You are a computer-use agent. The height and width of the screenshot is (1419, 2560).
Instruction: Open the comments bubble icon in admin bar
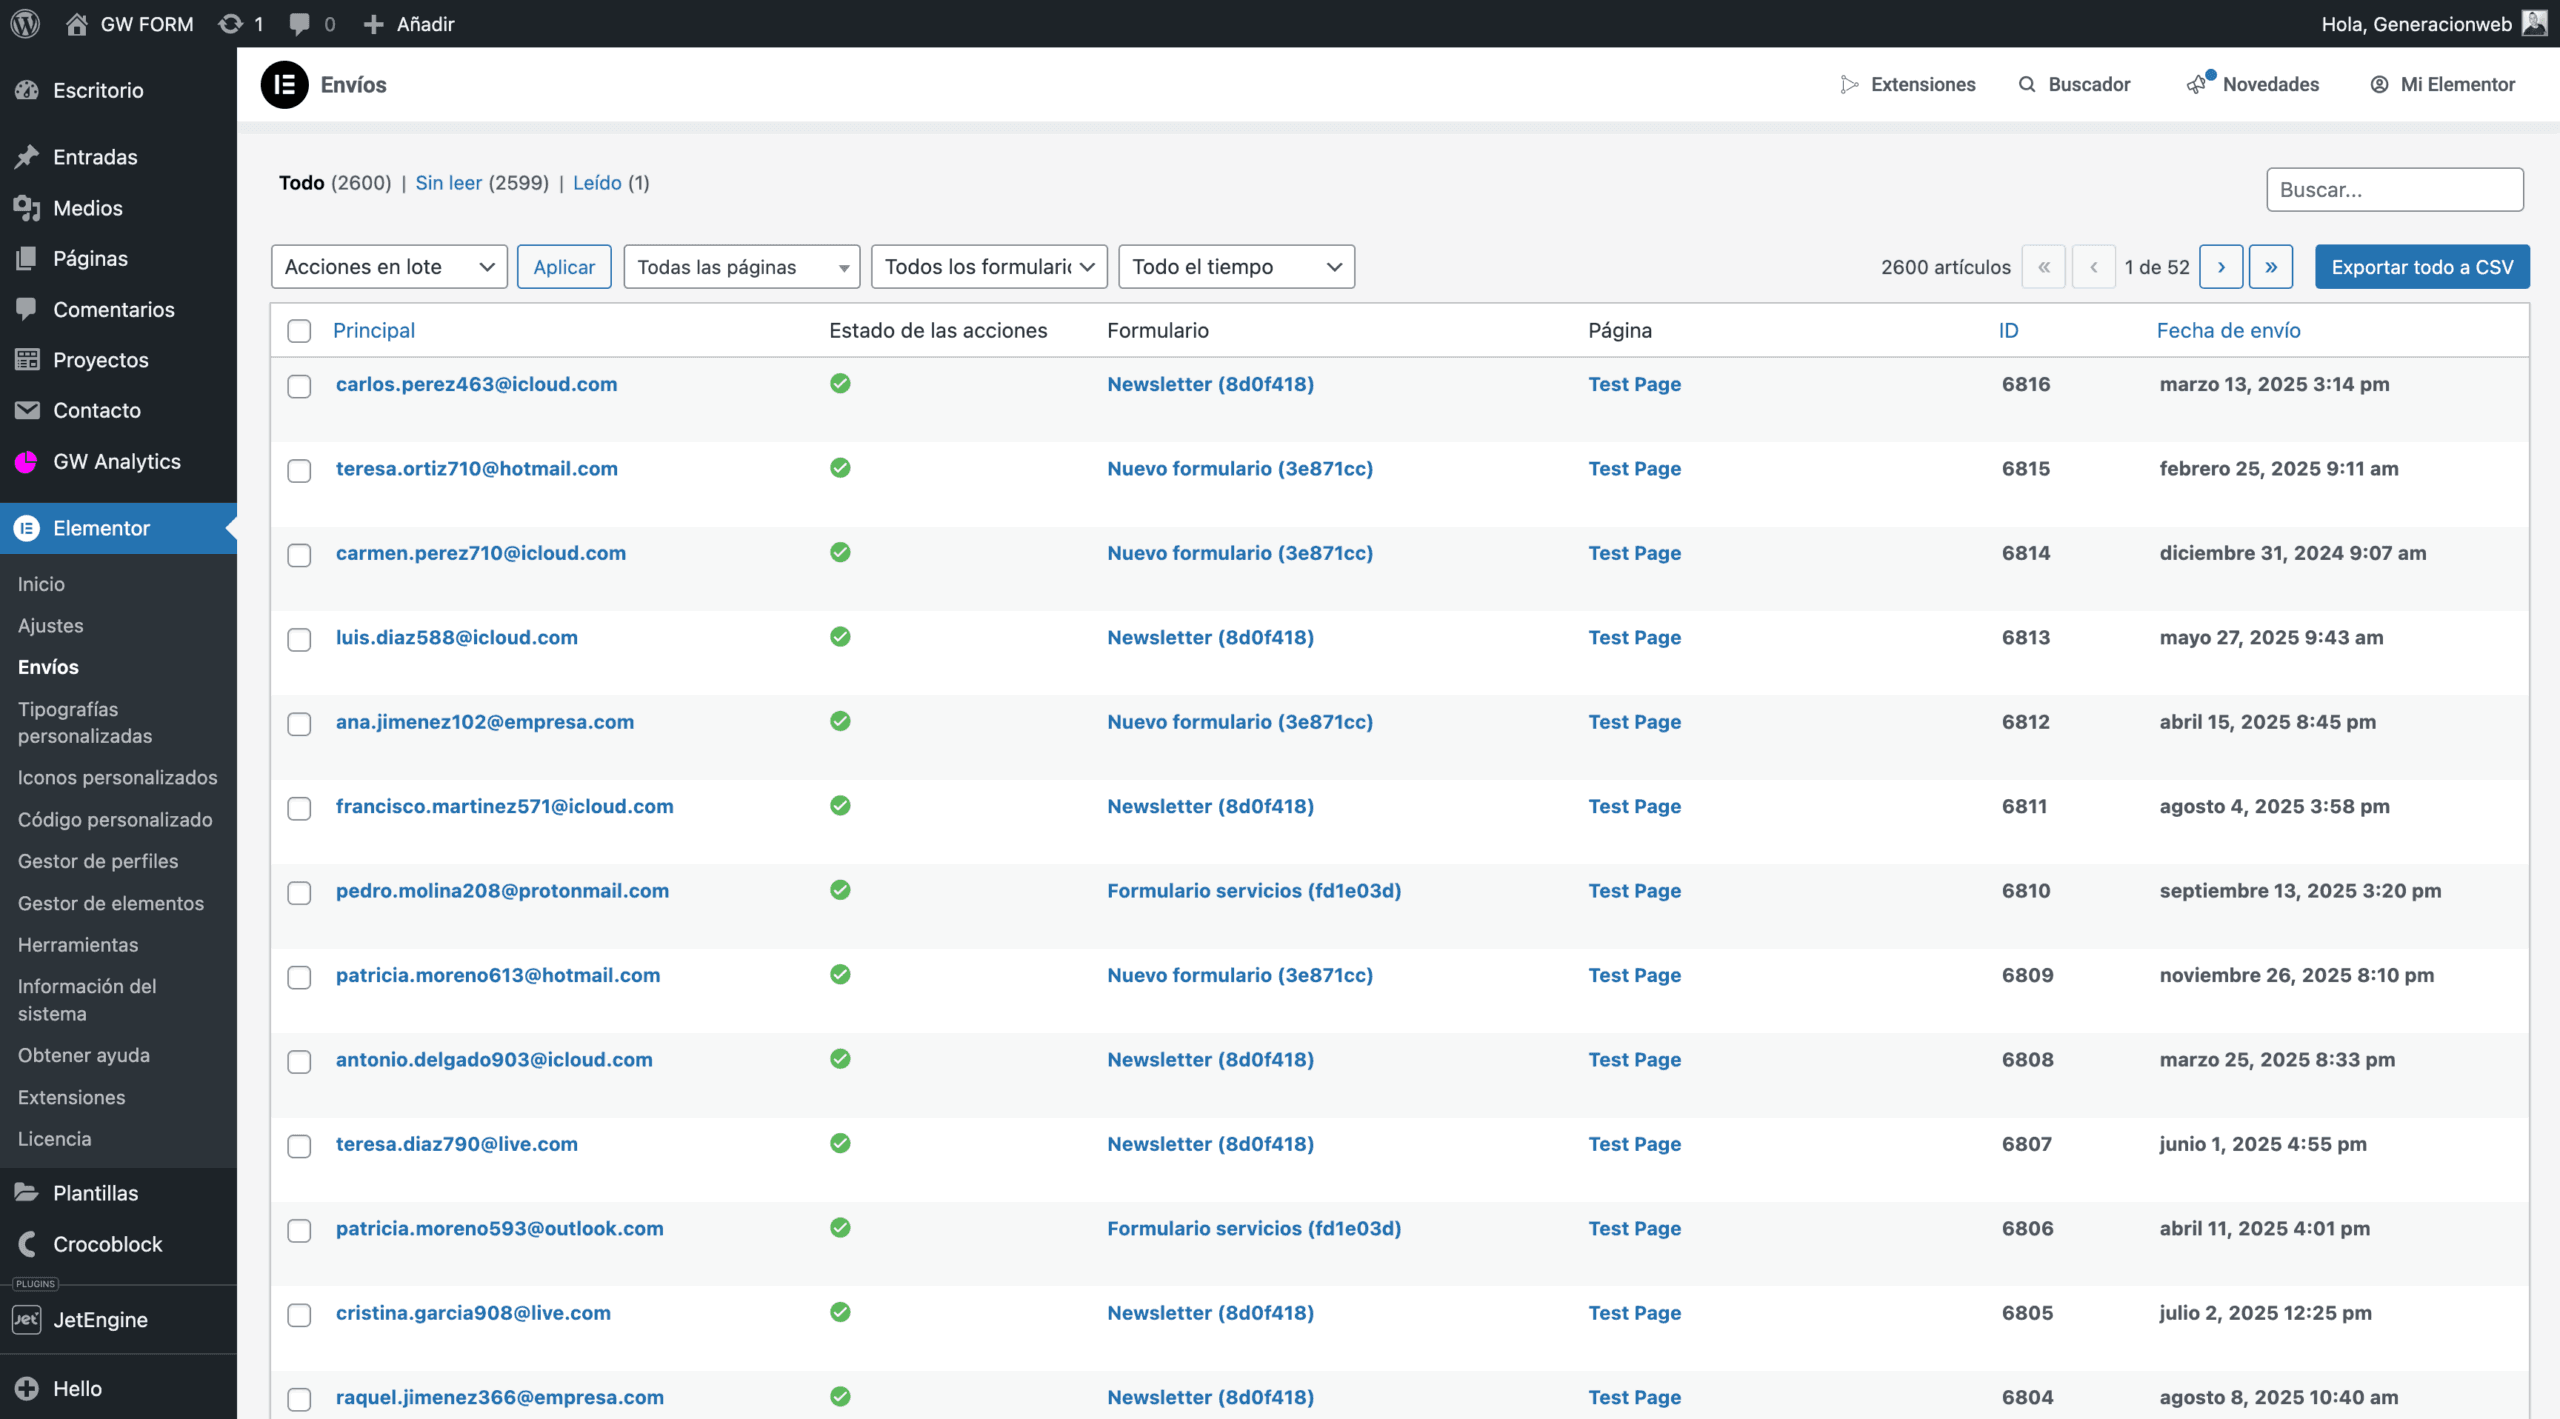click(298, 24)
